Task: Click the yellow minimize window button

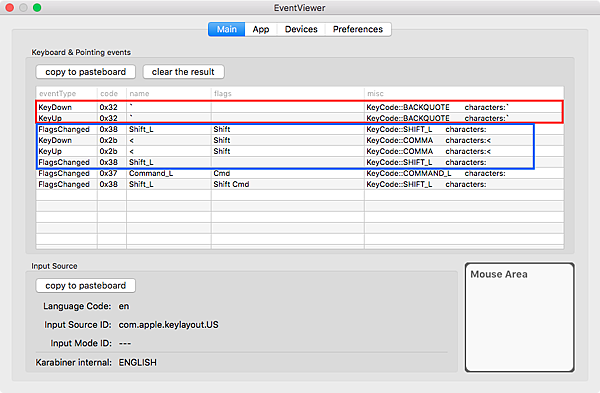Action: [23, 8]
